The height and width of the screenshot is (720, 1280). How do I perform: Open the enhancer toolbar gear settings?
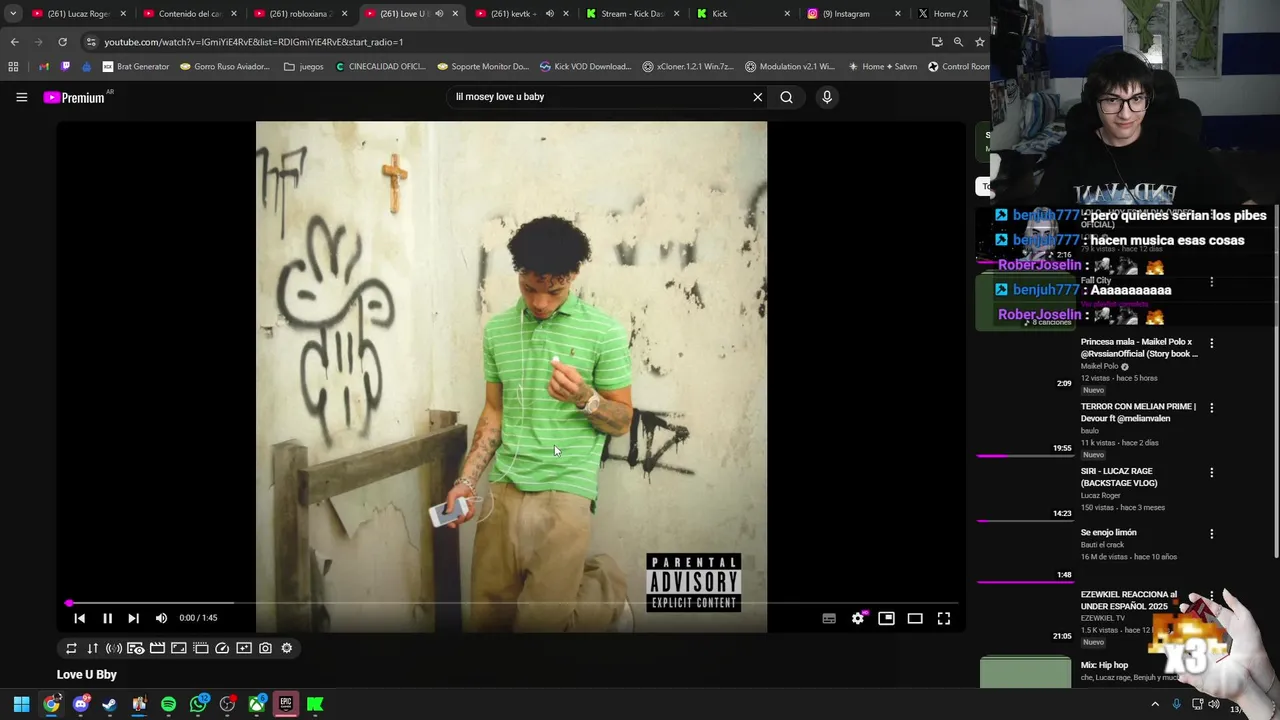(x=287, y=648)
